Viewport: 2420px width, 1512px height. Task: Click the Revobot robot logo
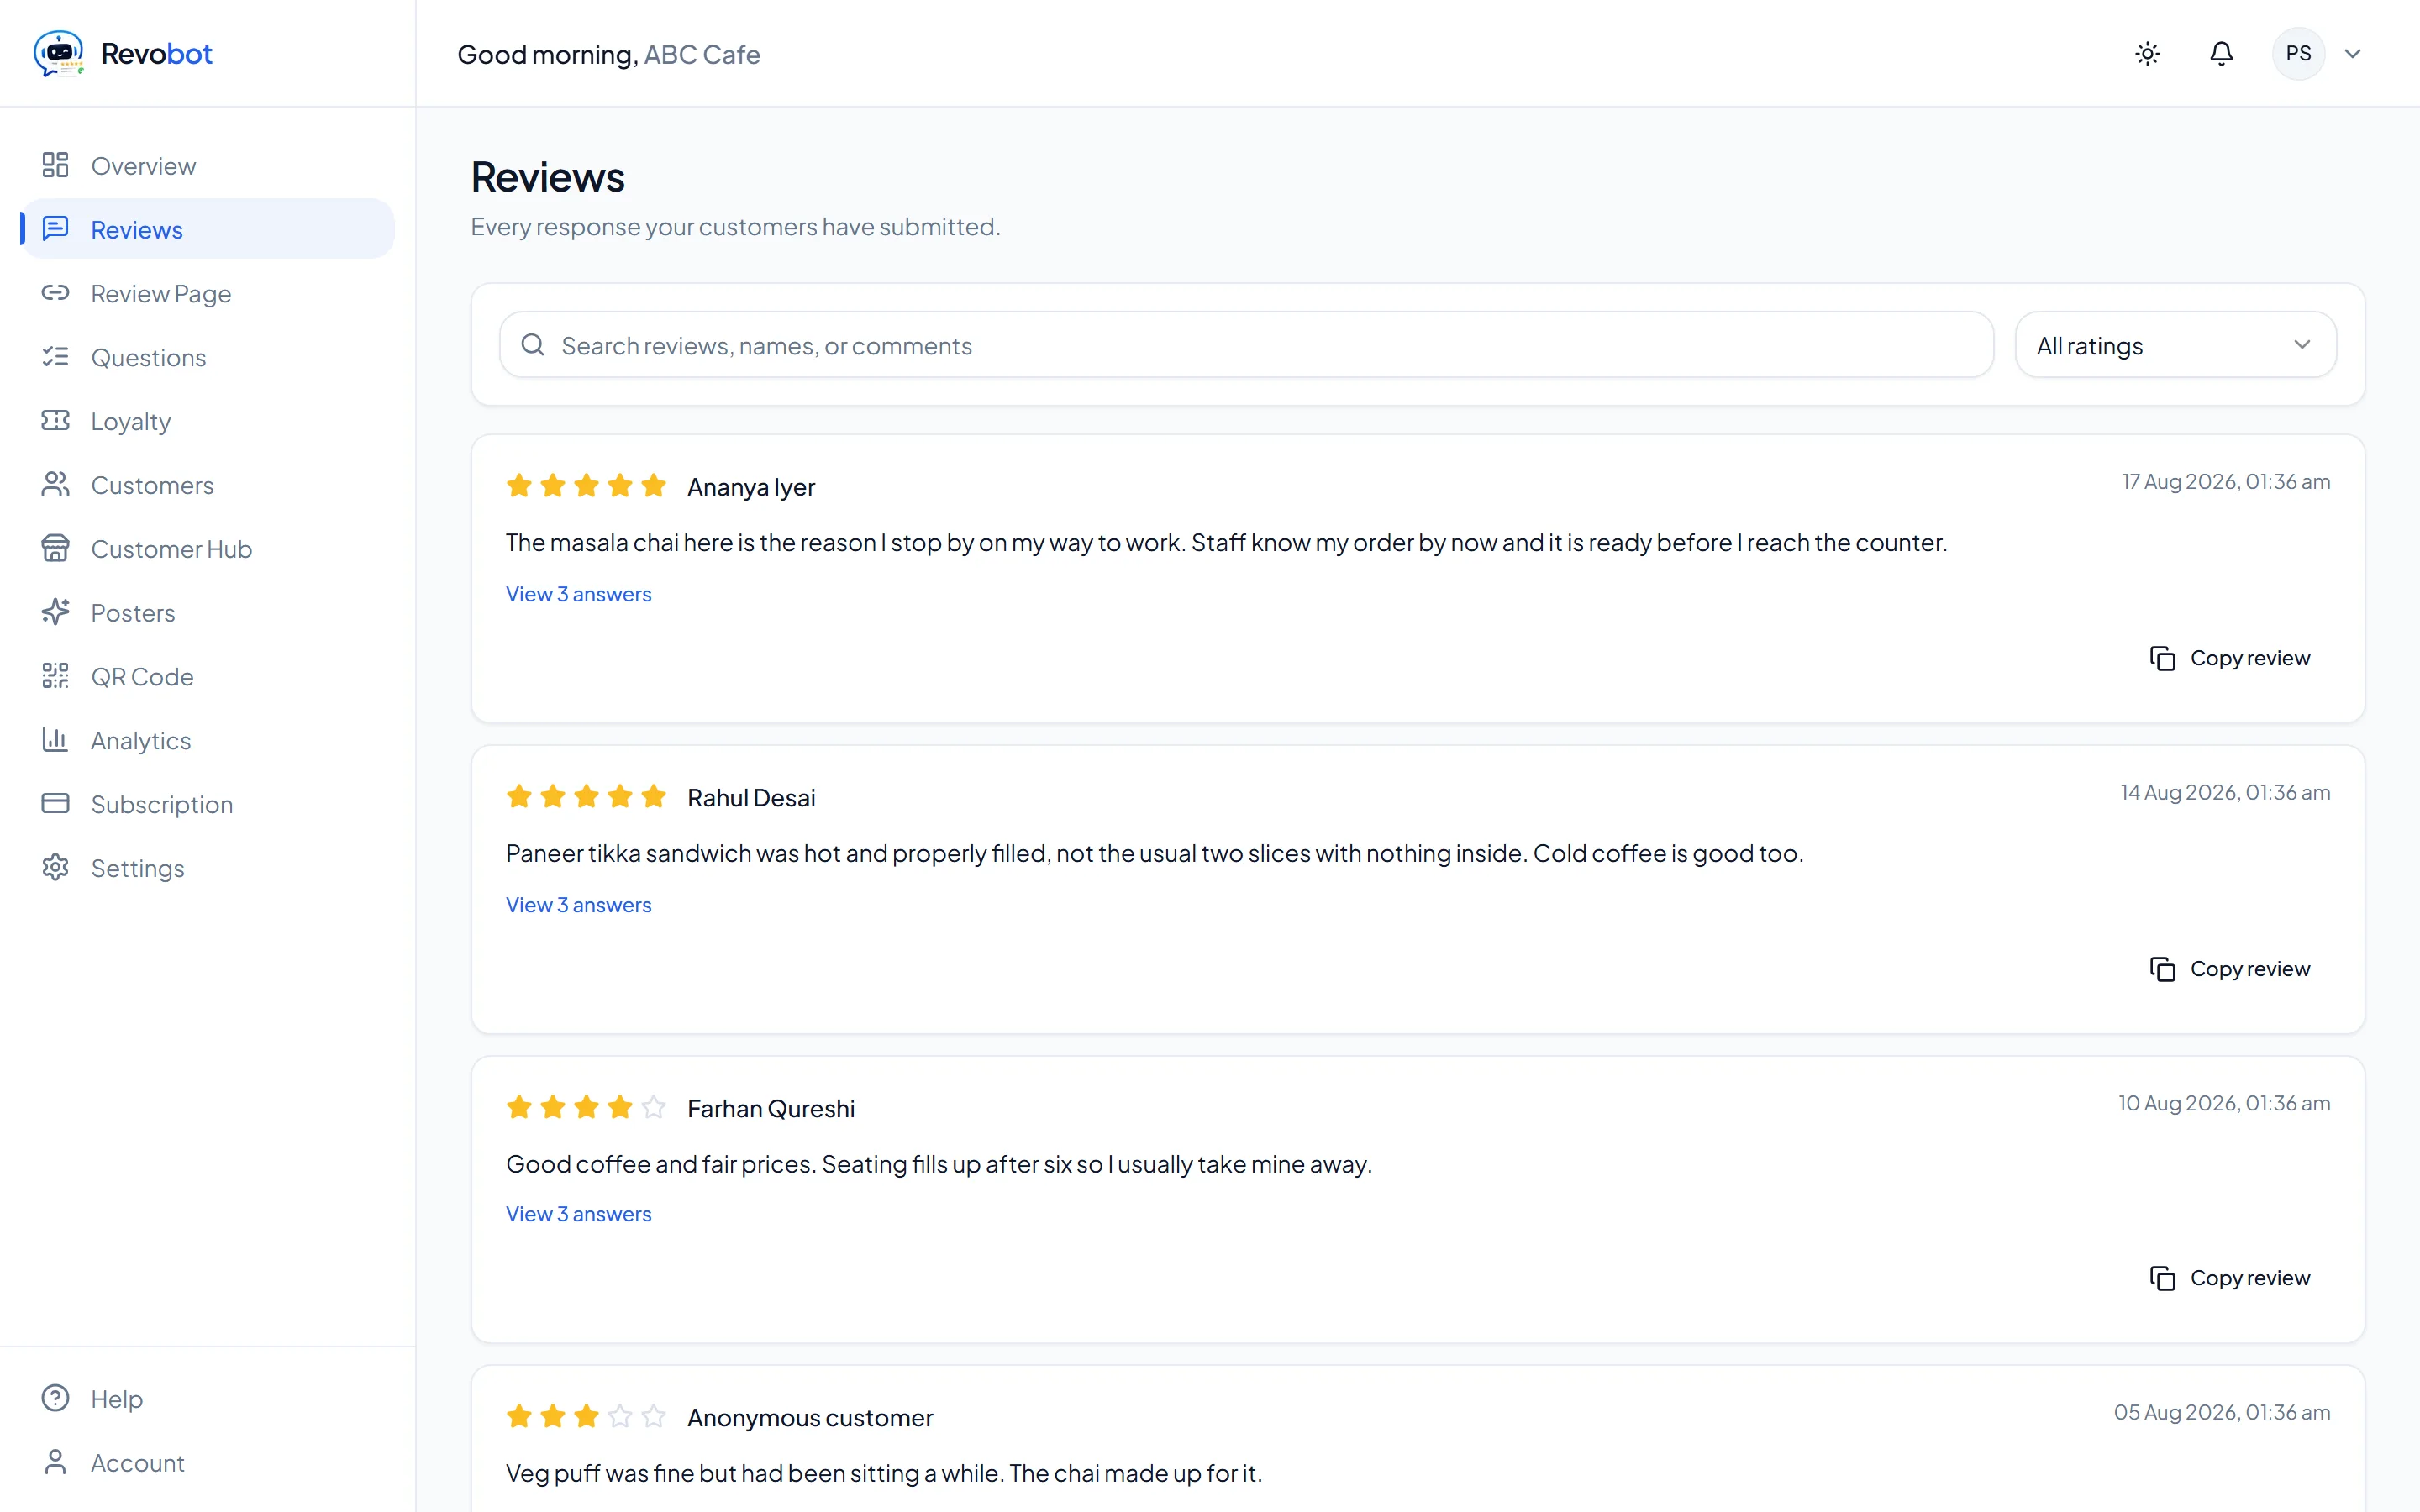tap(58, 53)
